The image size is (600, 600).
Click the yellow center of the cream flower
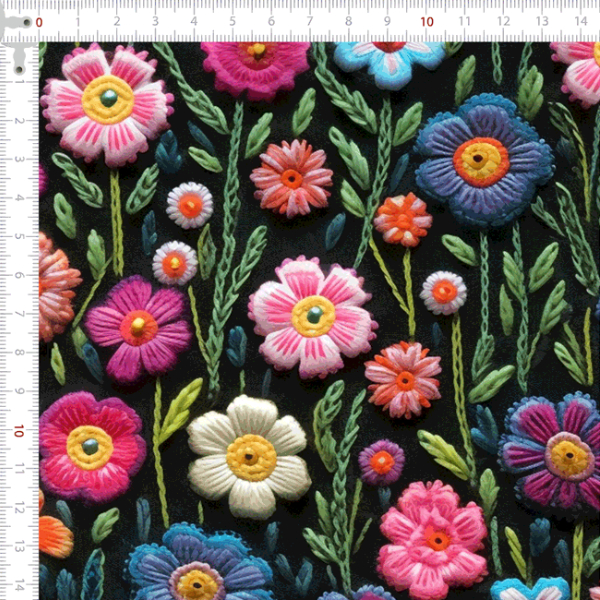pyautogui.click(x=250, y=457)
